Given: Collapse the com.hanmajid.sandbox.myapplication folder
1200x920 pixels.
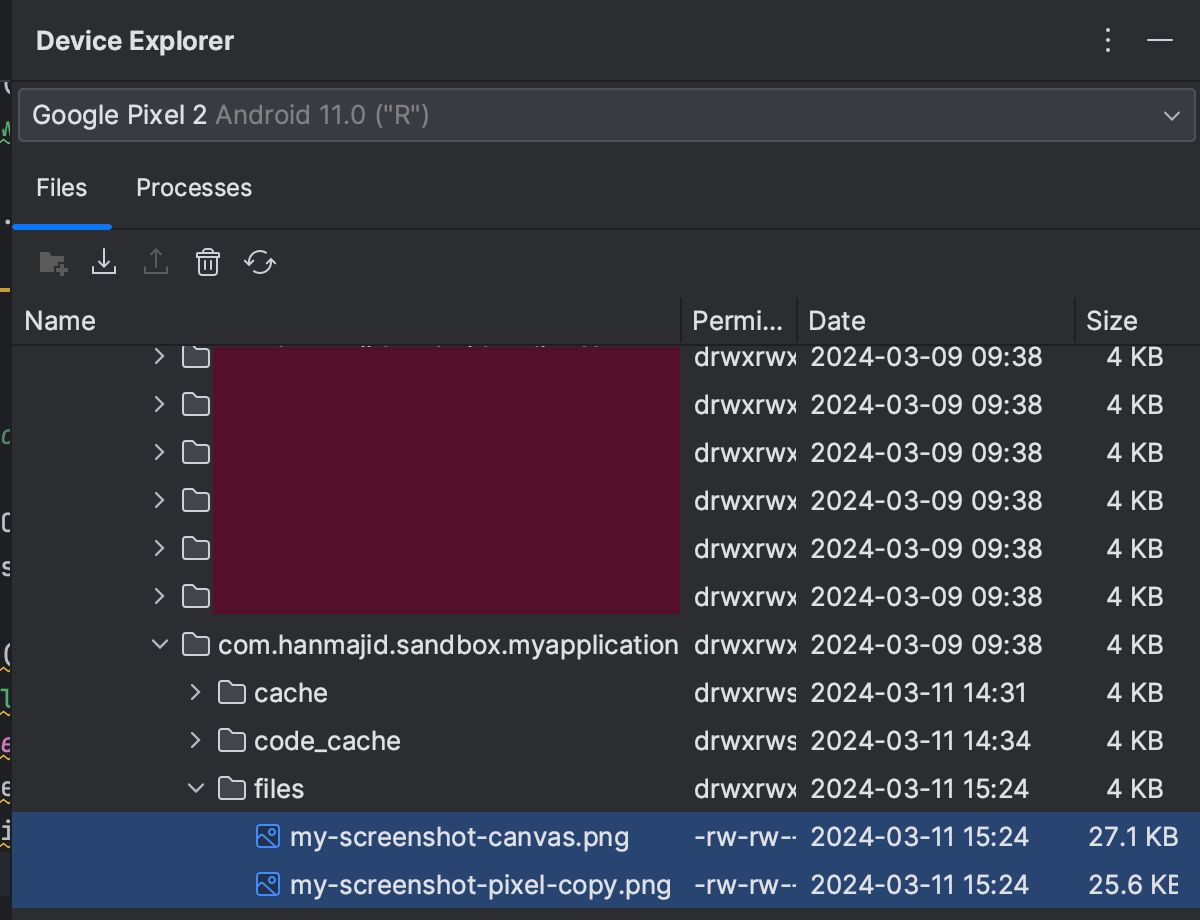Looking at the screenshot, I should coord(160,645).
